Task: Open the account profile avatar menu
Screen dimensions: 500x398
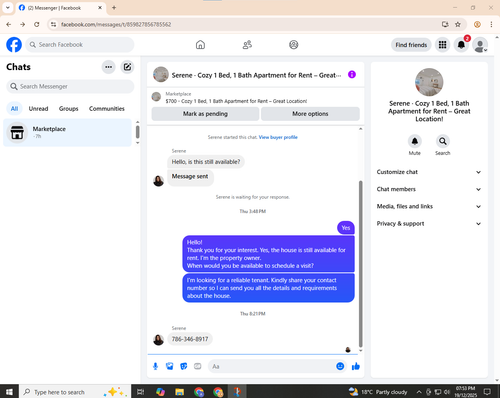Action: pyautogui.click(x=480, y=45)
